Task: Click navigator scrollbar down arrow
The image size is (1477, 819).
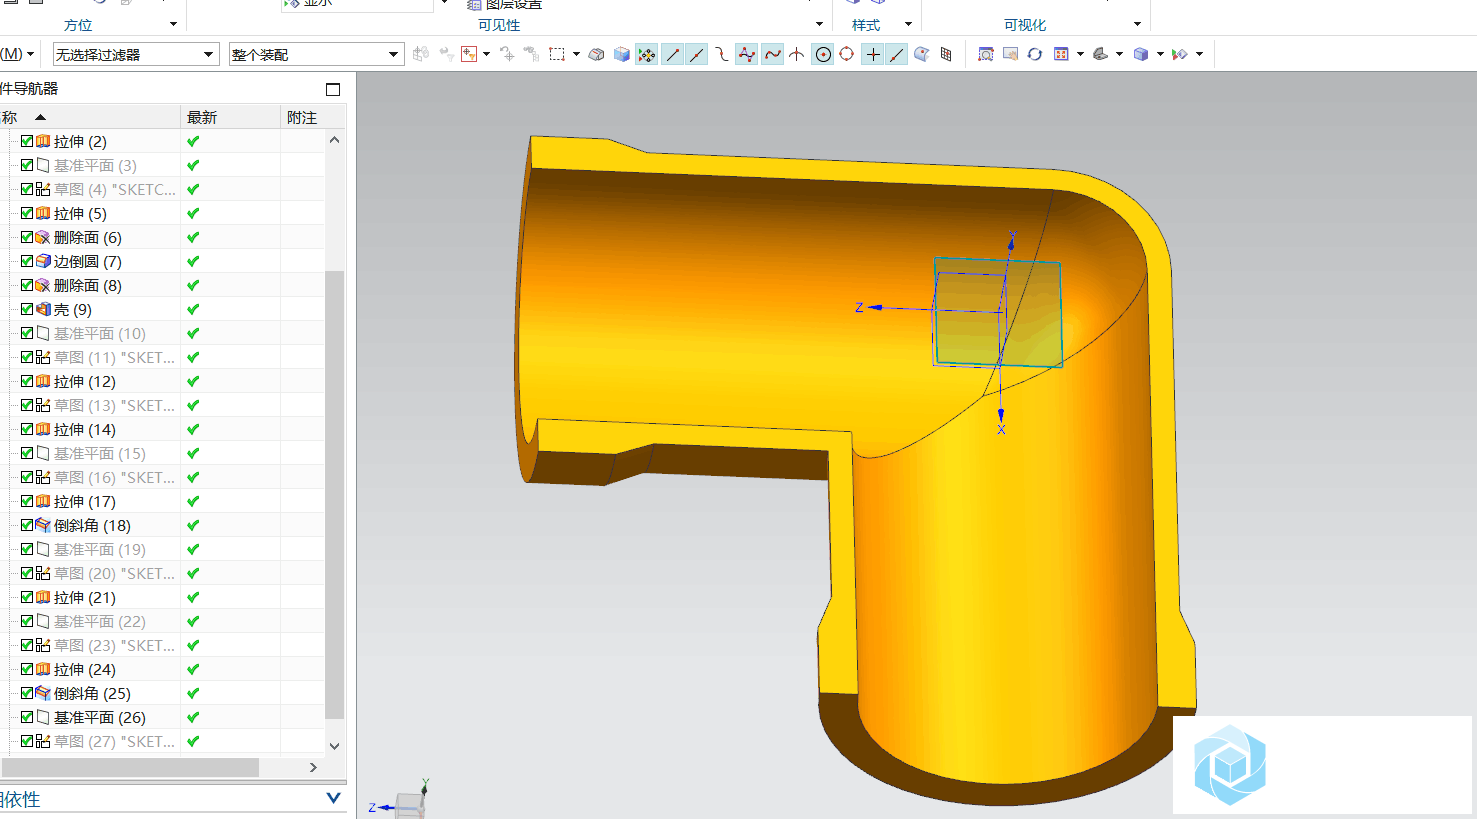Action: (x=335, y=745)
